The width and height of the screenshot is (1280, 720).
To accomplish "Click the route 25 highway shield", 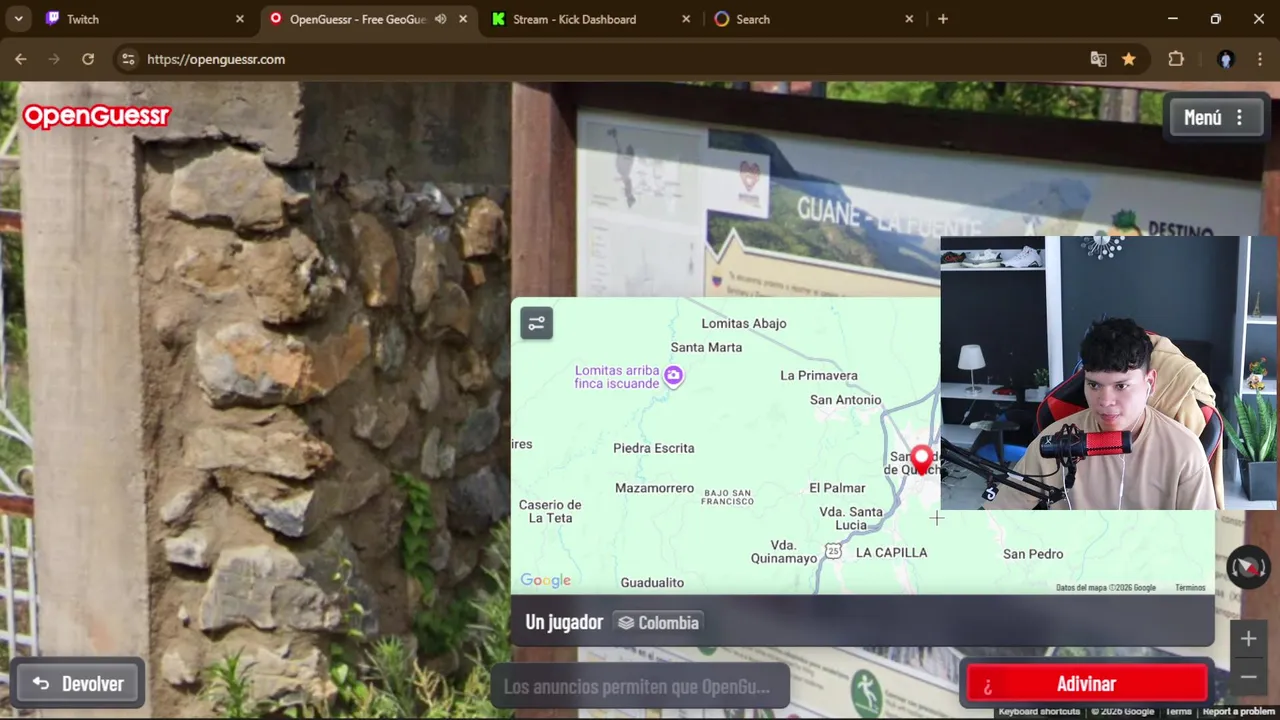I will point(833,551).
